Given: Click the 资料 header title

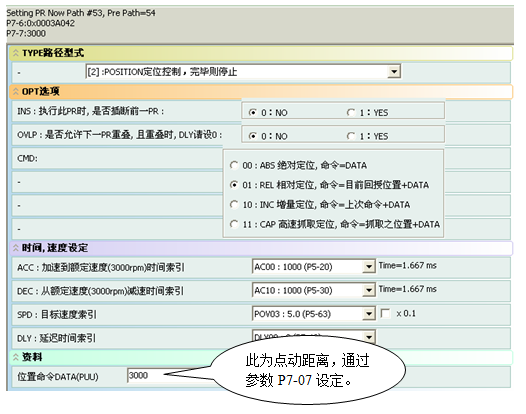Looking at the screenshot, I should (x=32, y=357).
